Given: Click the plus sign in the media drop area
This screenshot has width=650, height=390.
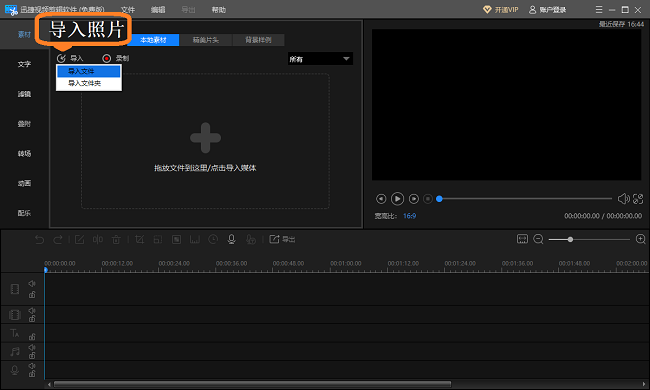Looking at the screenshot, I should (205, 138).
